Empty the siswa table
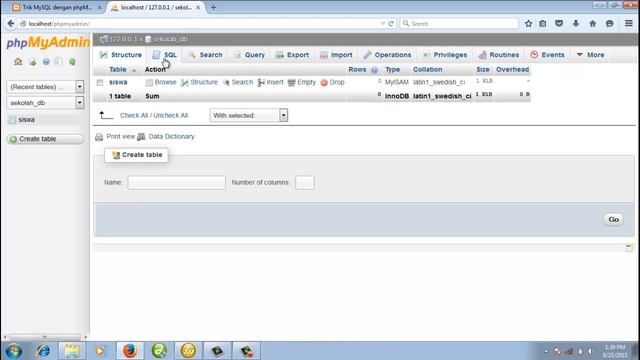 click(302, 82)
